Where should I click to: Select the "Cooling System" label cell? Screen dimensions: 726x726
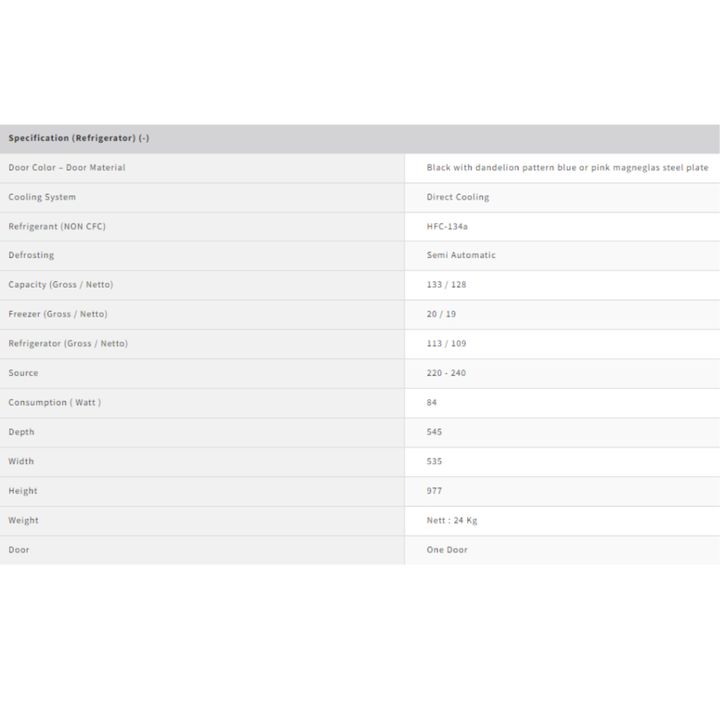click(42, 197)
